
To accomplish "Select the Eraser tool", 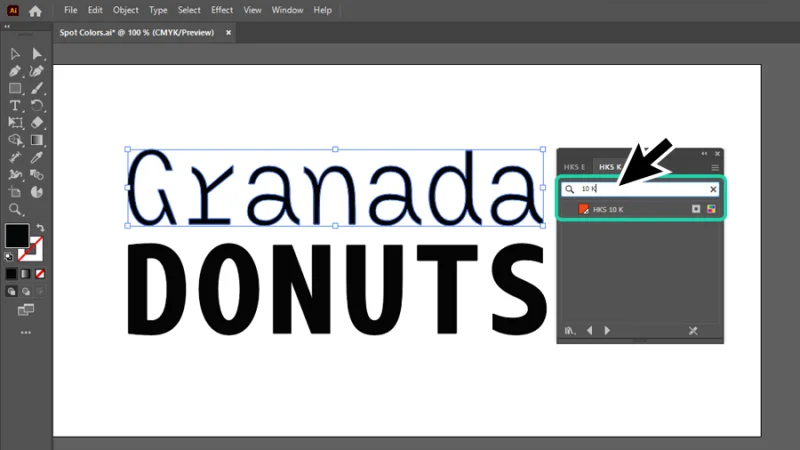I will (x=36, y=122).
